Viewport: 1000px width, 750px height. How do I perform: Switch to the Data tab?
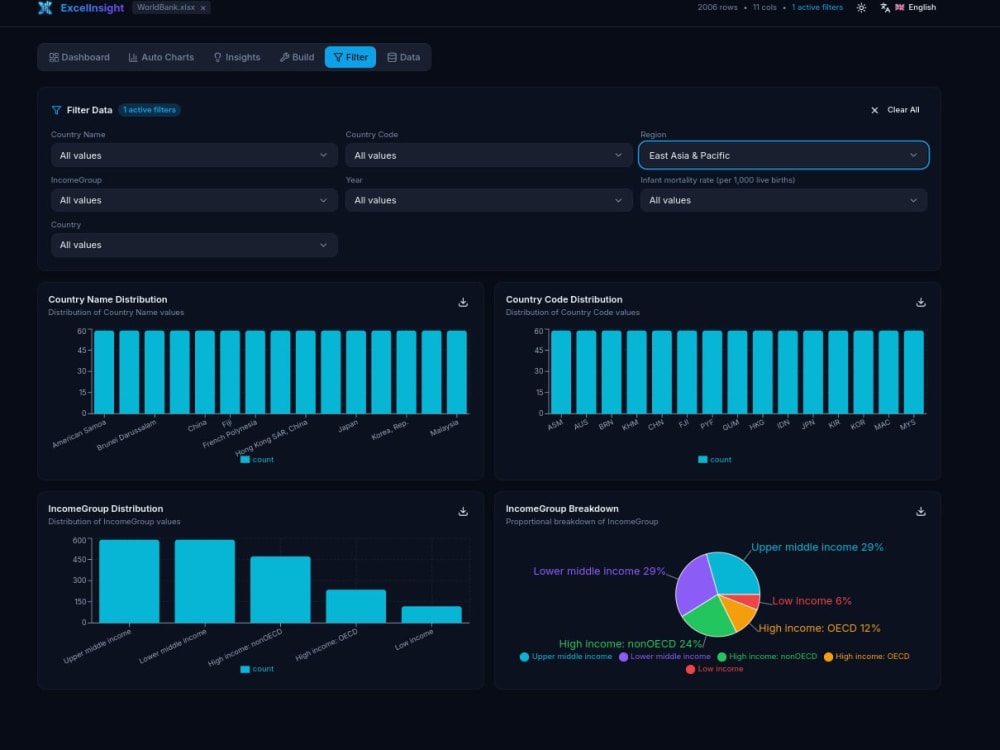tap(404, 57)
